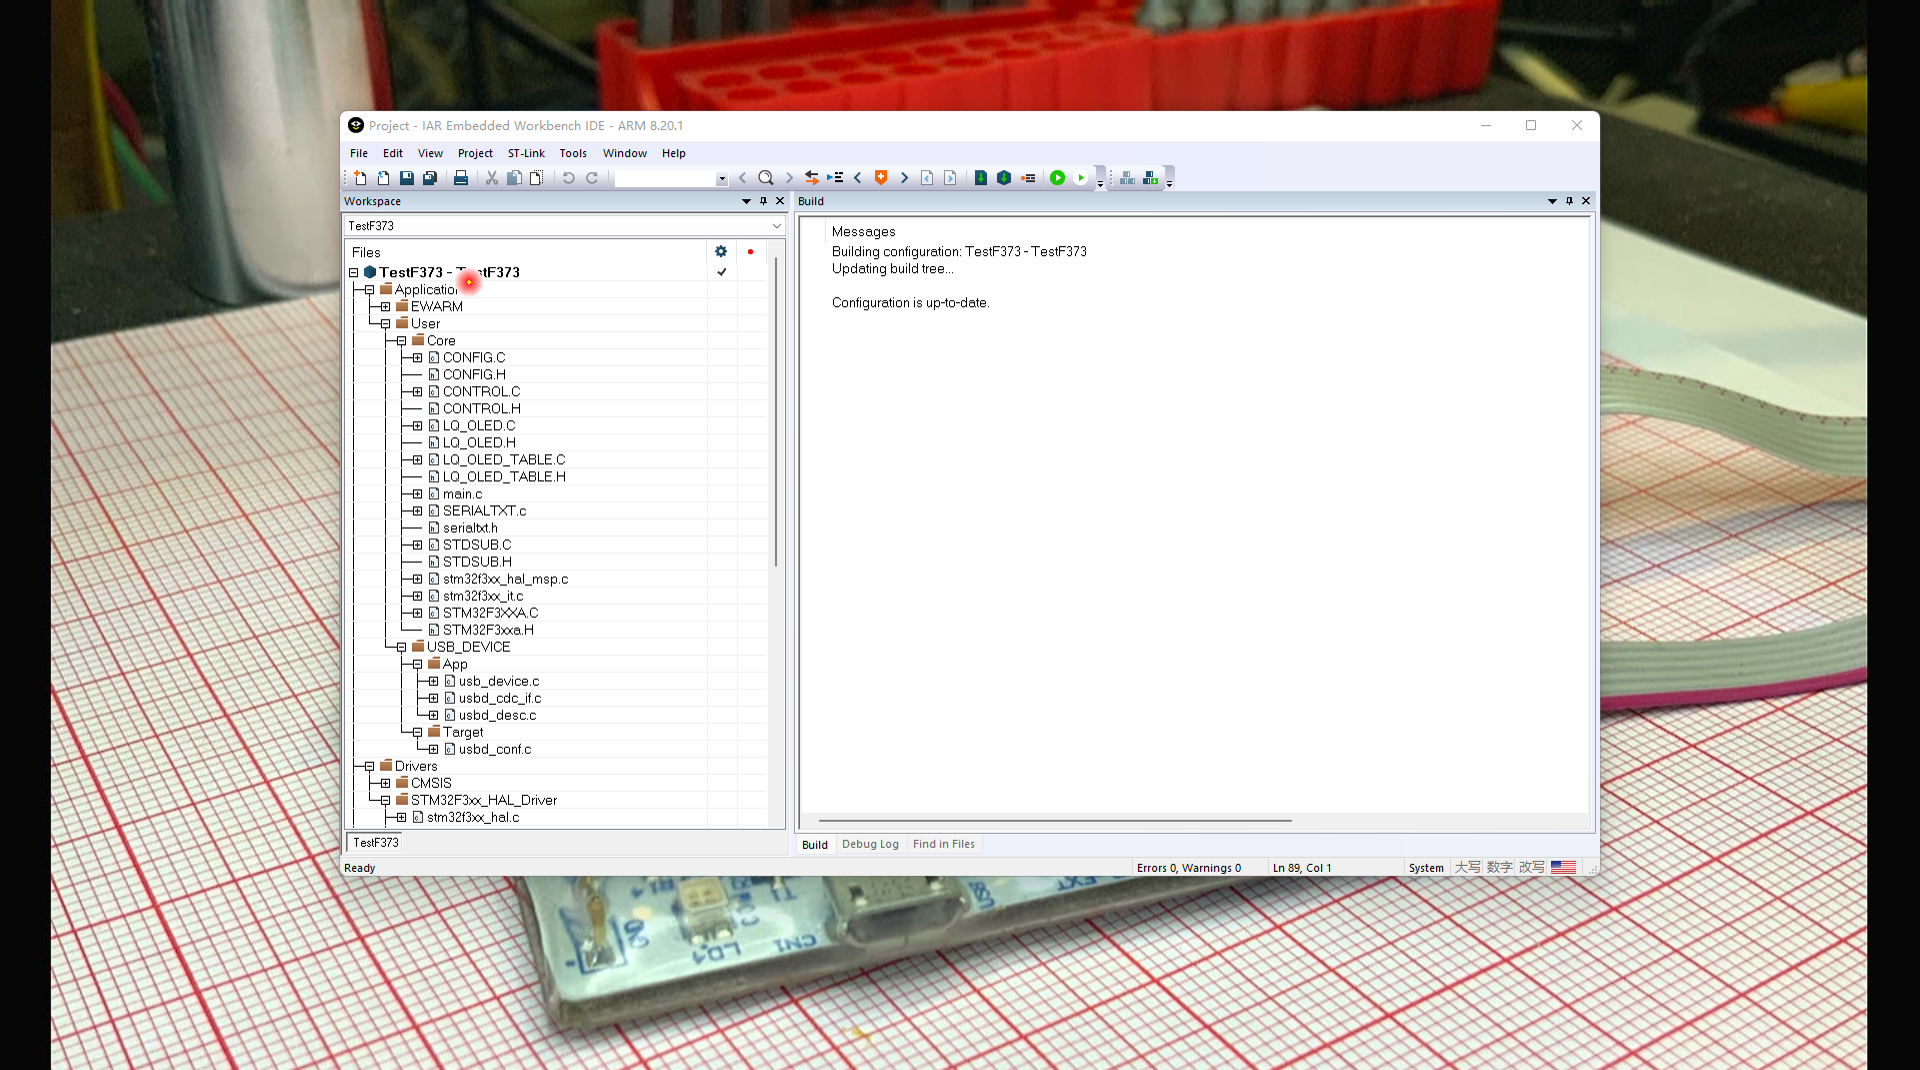Select usbd_cdc_if.c in the tree
Screen dimensions: 1920x1070
point(499,698)
